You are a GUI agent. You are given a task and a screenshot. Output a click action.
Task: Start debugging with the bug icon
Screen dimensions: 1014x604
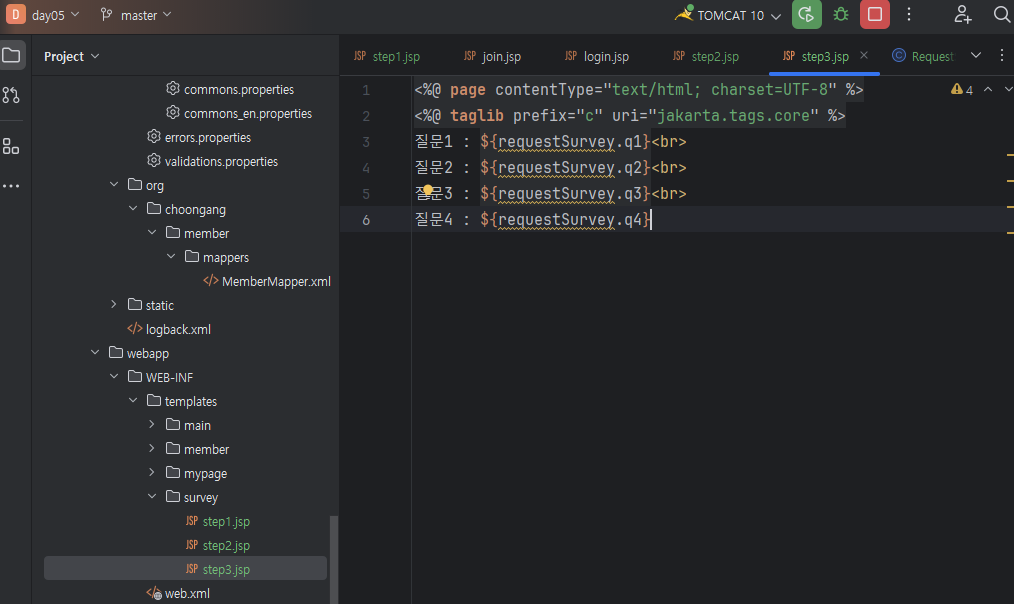(x=841, y=14)
